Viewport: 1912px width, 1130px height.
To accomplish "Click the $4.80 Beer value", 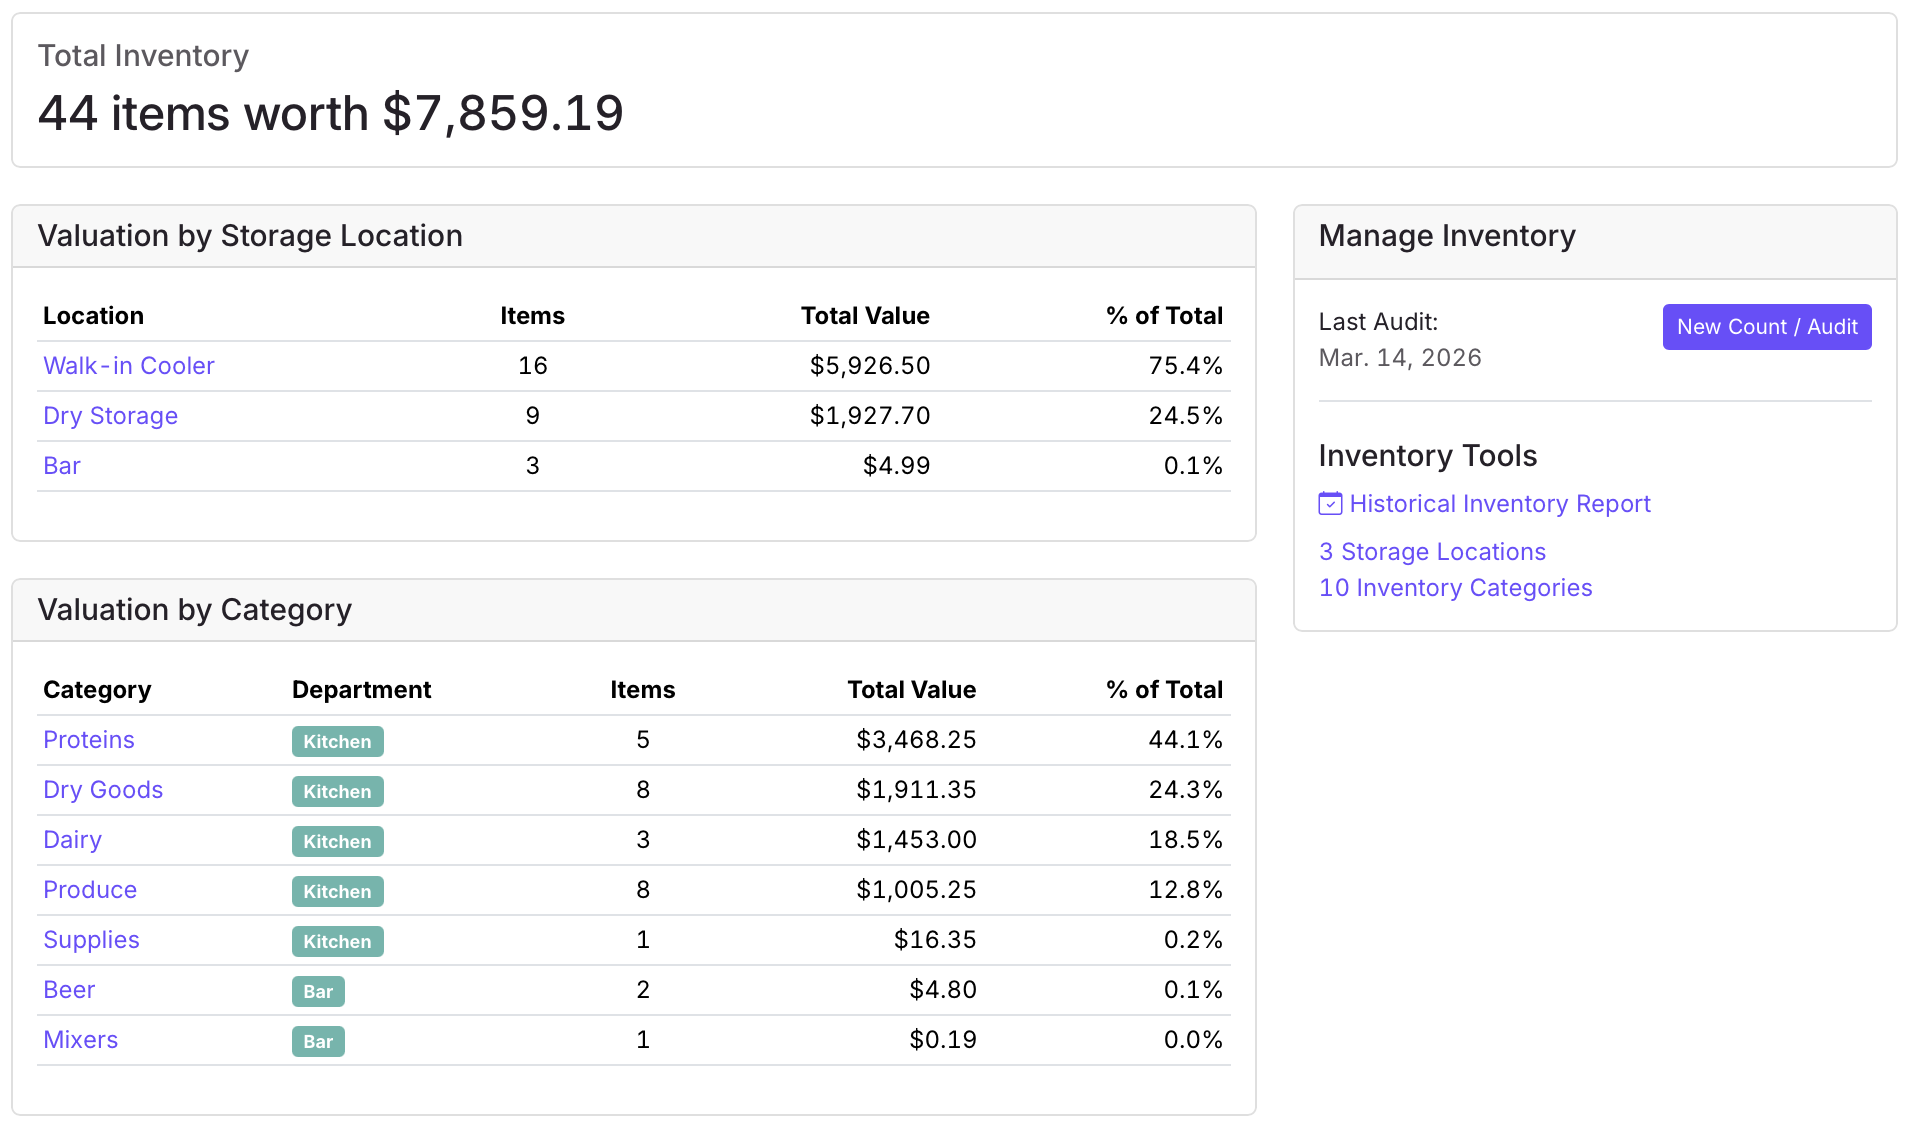I will 943,990.
